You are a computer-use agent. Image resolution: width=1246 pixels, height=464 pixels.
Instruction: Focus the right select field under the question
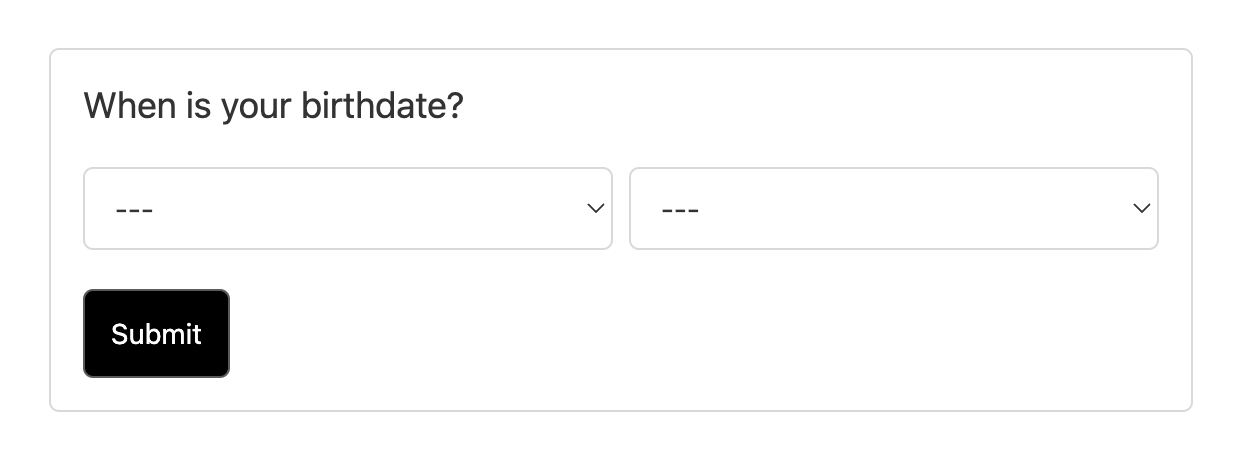tap(894, 208)
